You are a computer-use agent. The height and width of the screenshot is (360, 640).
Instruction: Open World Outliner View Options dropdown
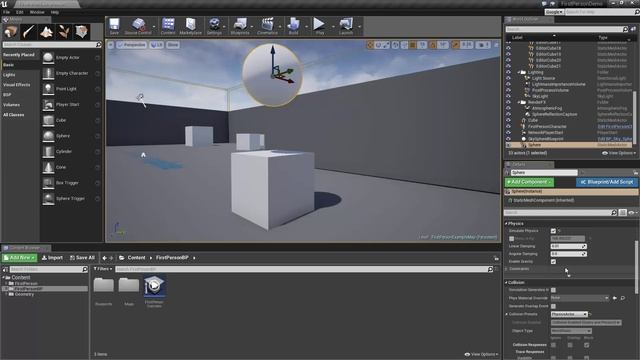619,153
